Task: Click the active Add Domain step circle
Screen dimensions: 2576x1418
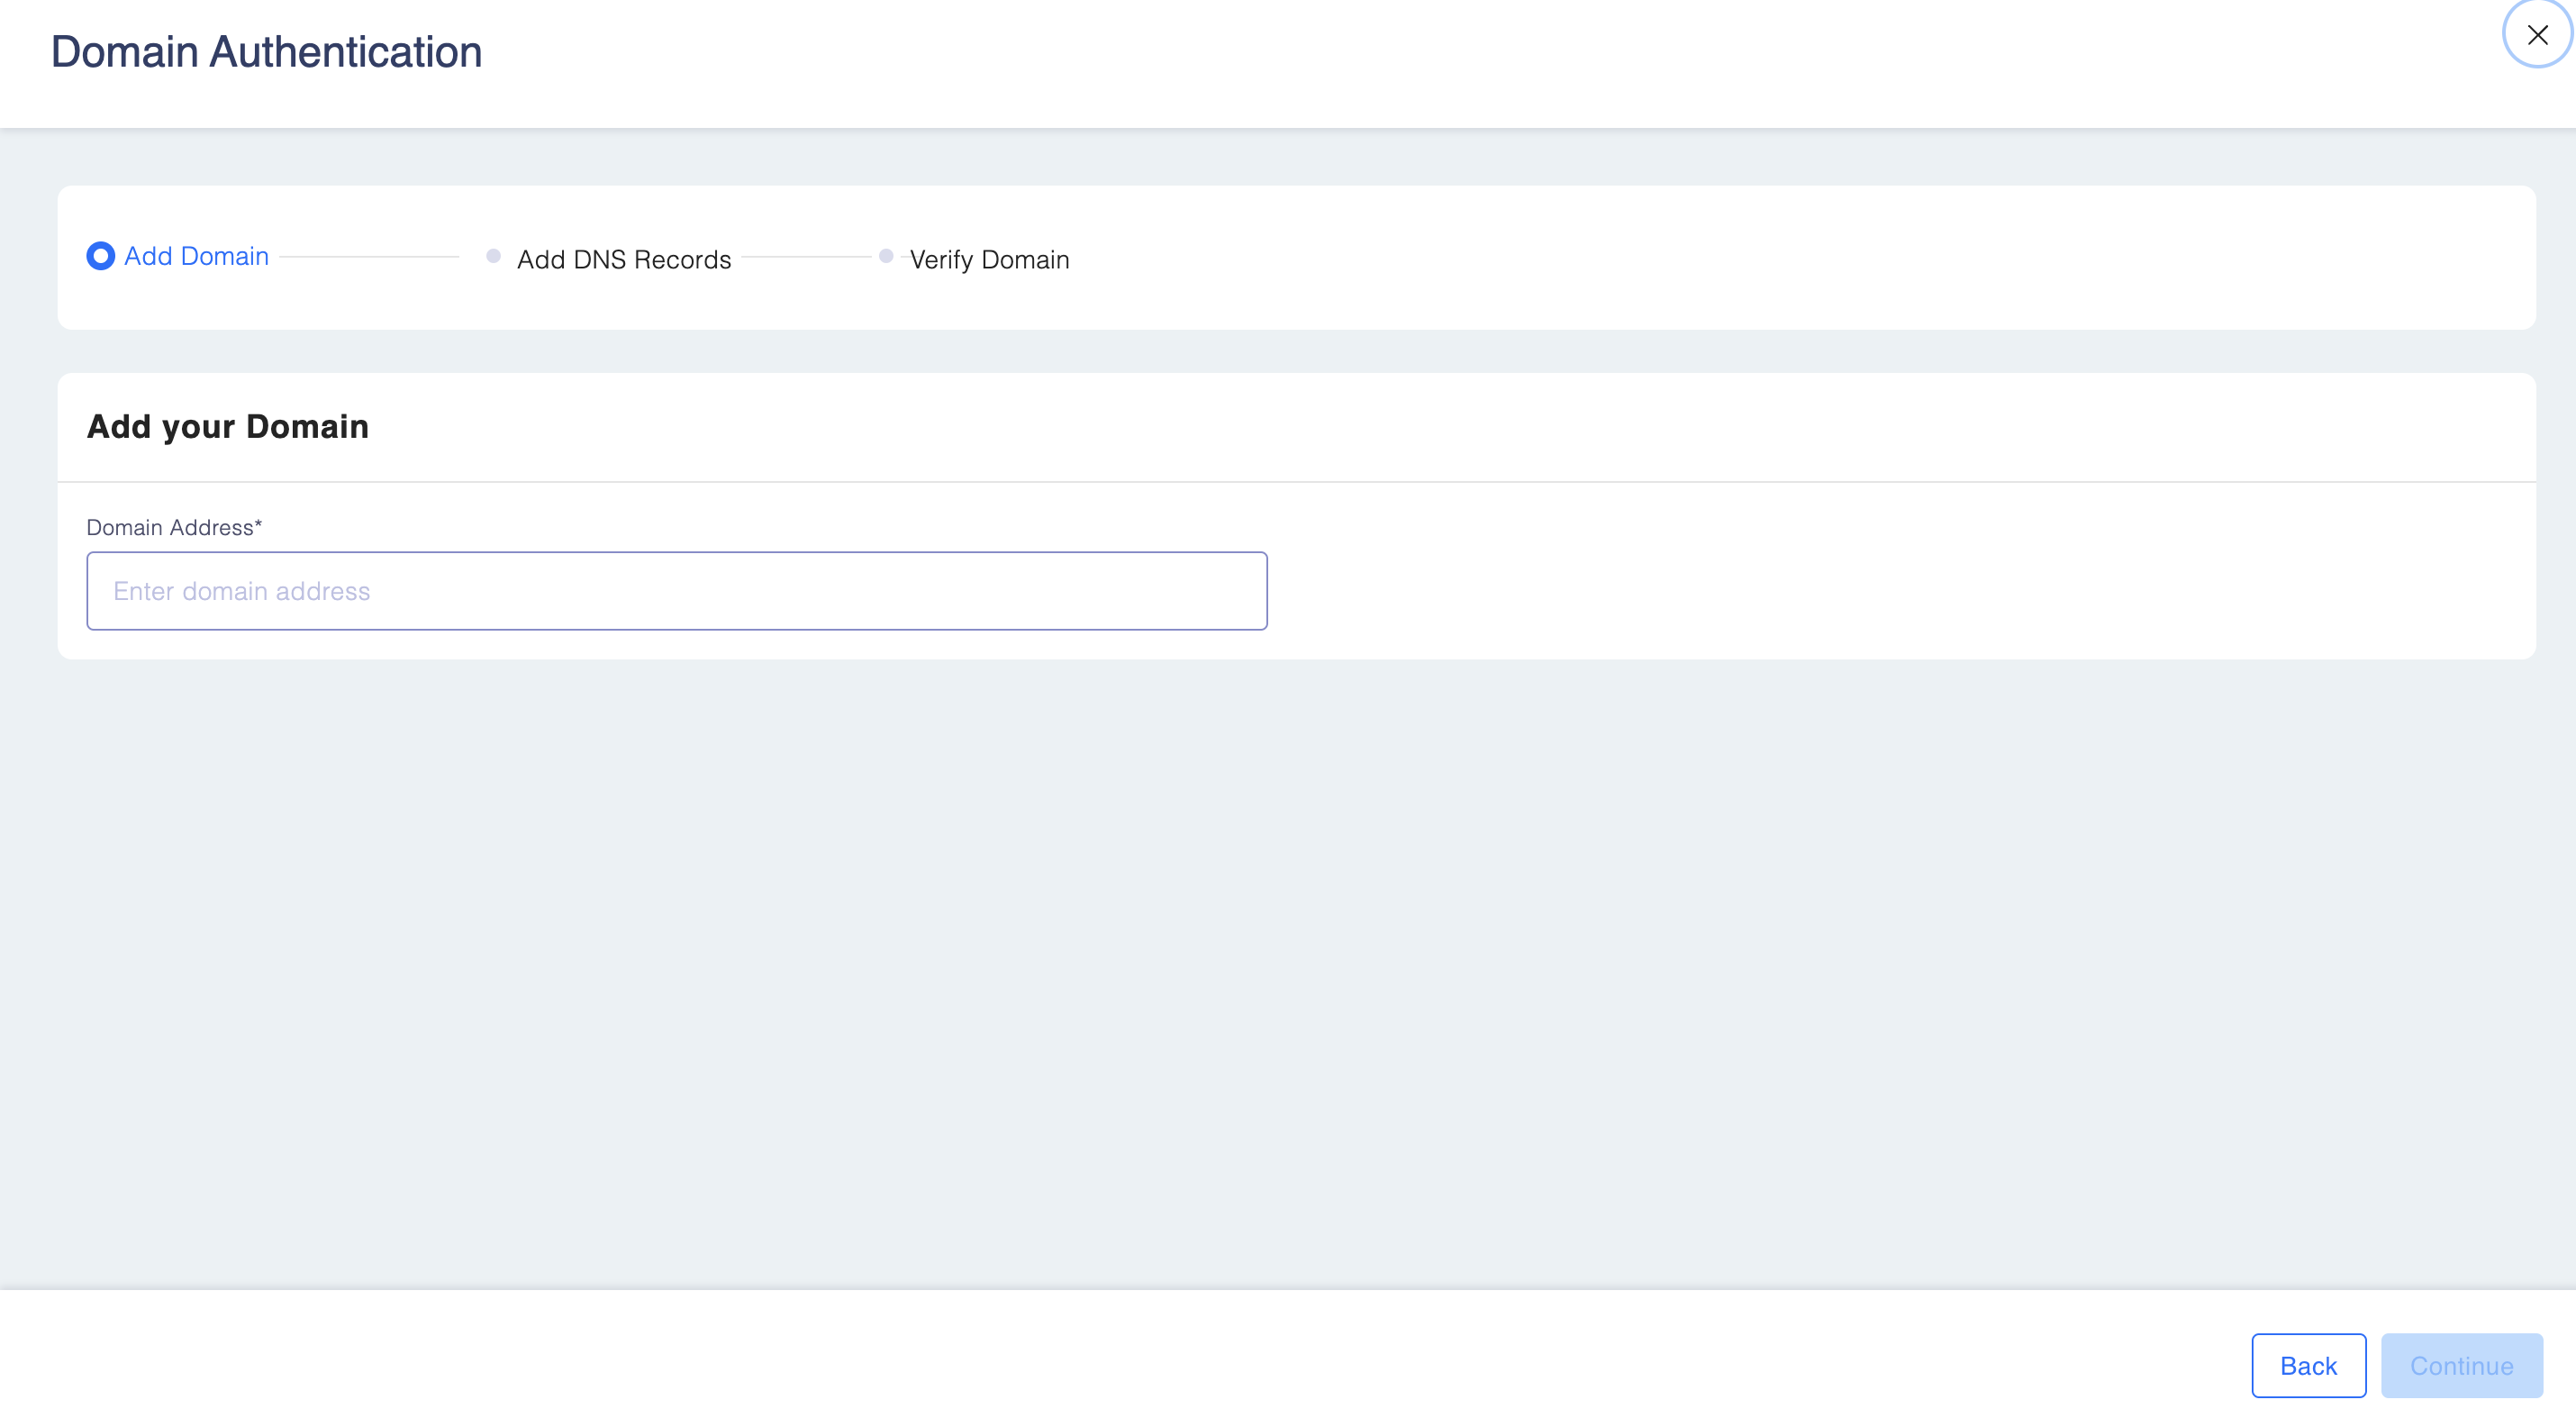Action: tap(100, 256)
